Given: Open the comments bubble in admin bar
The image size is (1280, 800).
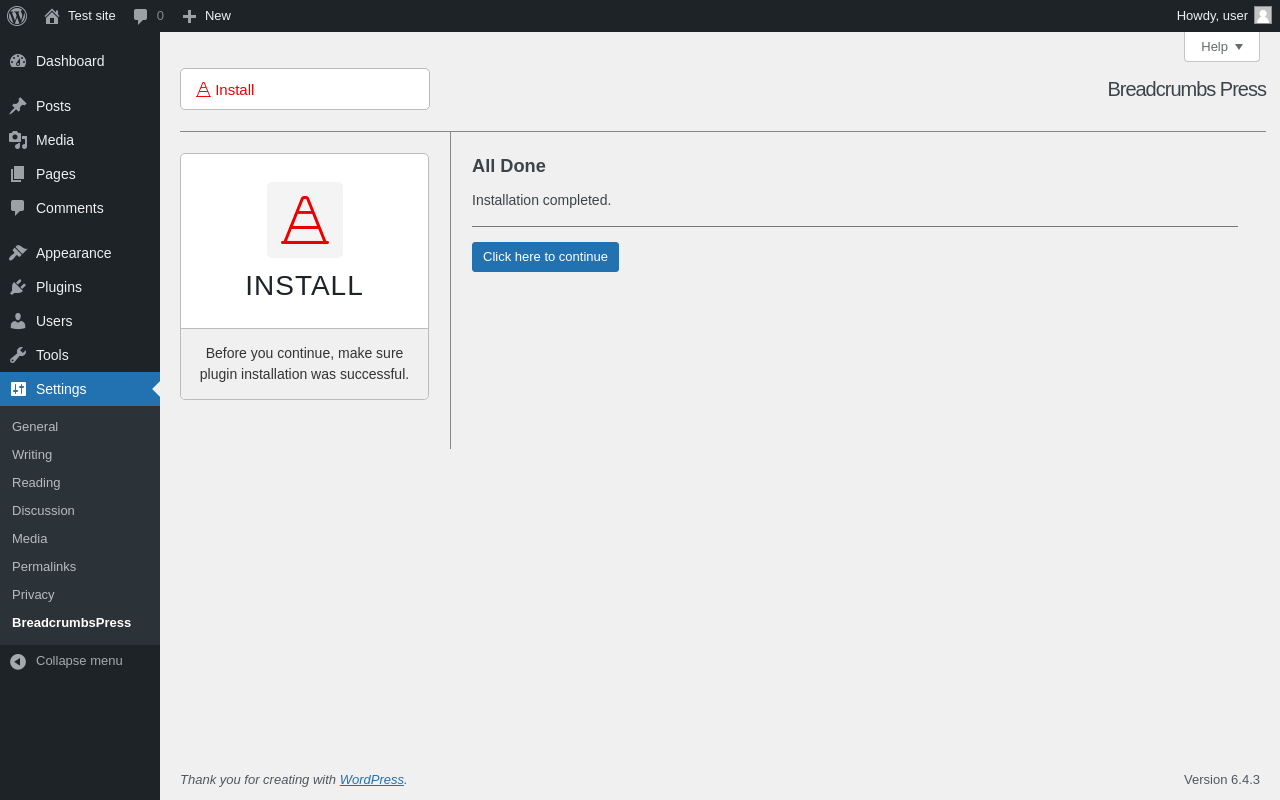Looking at the screenshot, I should click(x=141, y=16).
